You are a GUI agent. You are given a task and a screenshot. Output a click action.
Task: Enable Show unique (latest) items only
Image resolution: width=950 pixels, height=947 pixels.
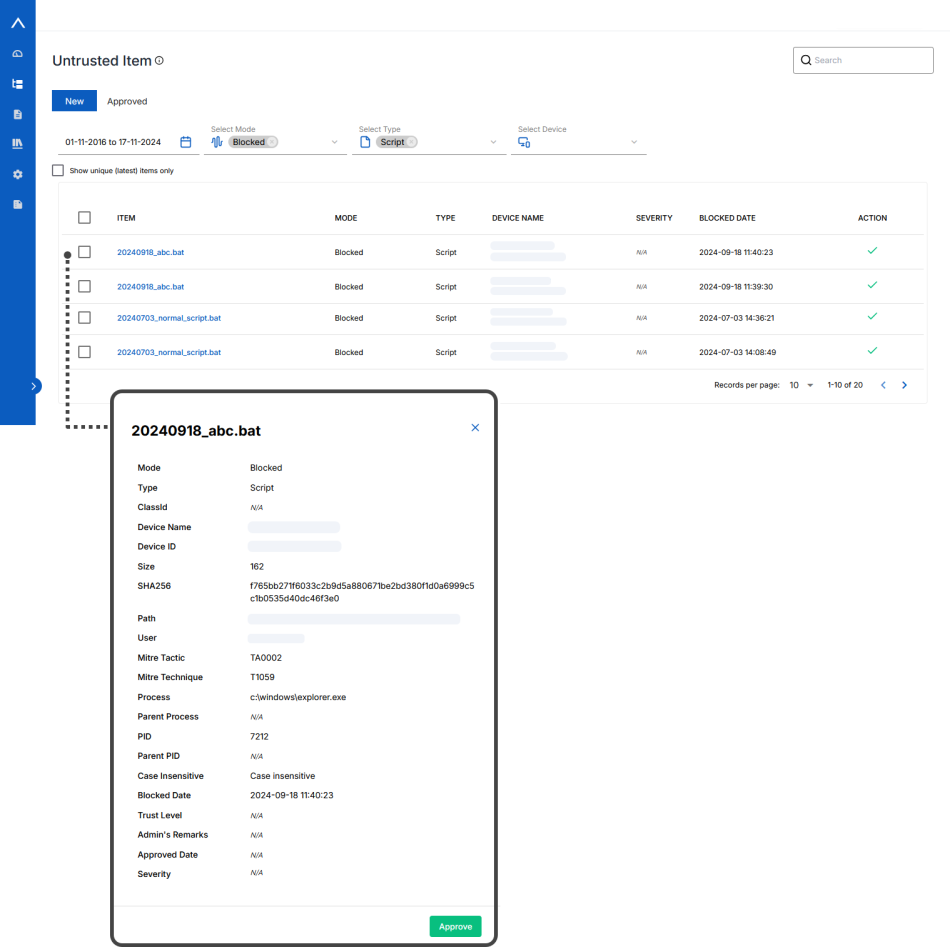[x=58, y=171]
